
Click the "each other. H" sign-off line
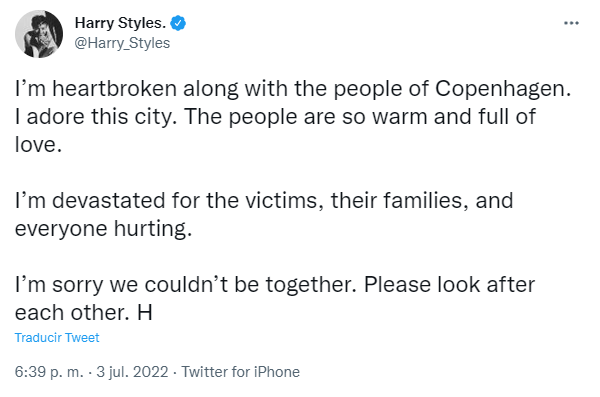[84, 313]
